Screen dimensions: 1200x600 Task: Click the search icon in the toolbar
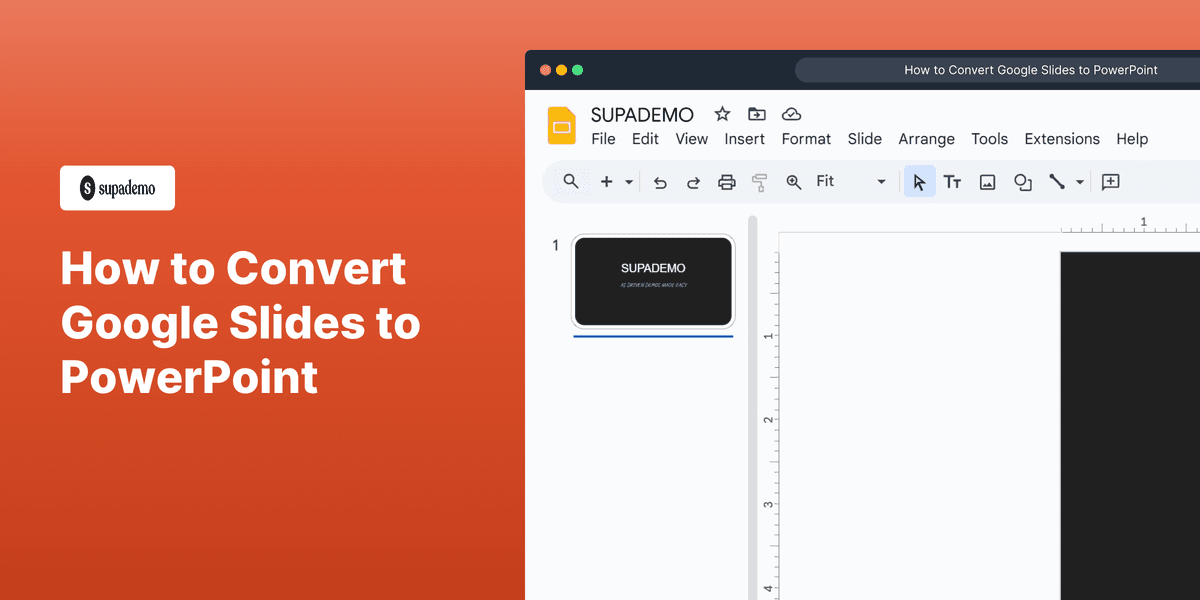pyautogui.click(x=570, y=182)
